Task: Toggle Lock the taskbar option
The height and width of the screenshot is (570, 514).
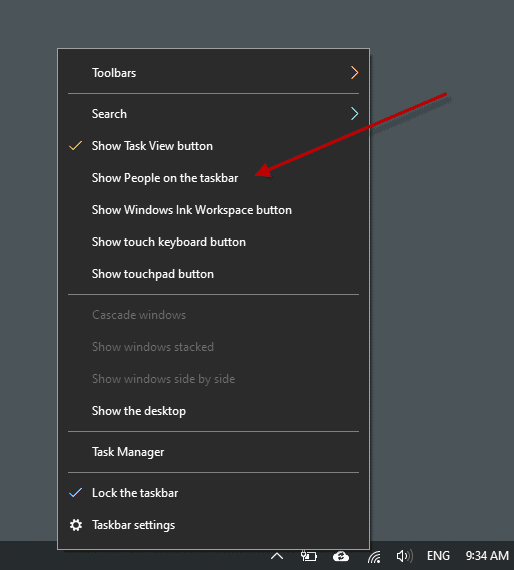Action: coord(213,493)
